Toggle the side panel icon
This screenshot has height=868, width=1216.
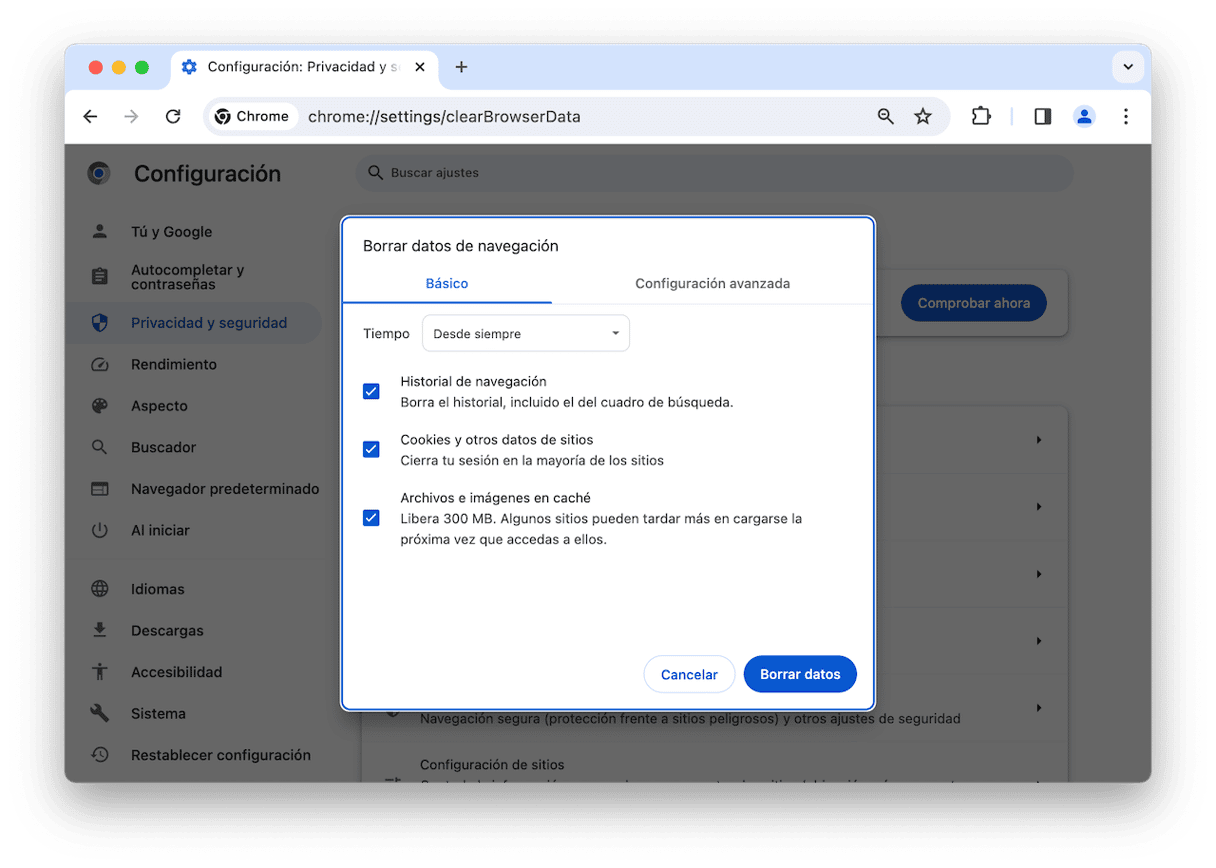[x=1043, y=117]
